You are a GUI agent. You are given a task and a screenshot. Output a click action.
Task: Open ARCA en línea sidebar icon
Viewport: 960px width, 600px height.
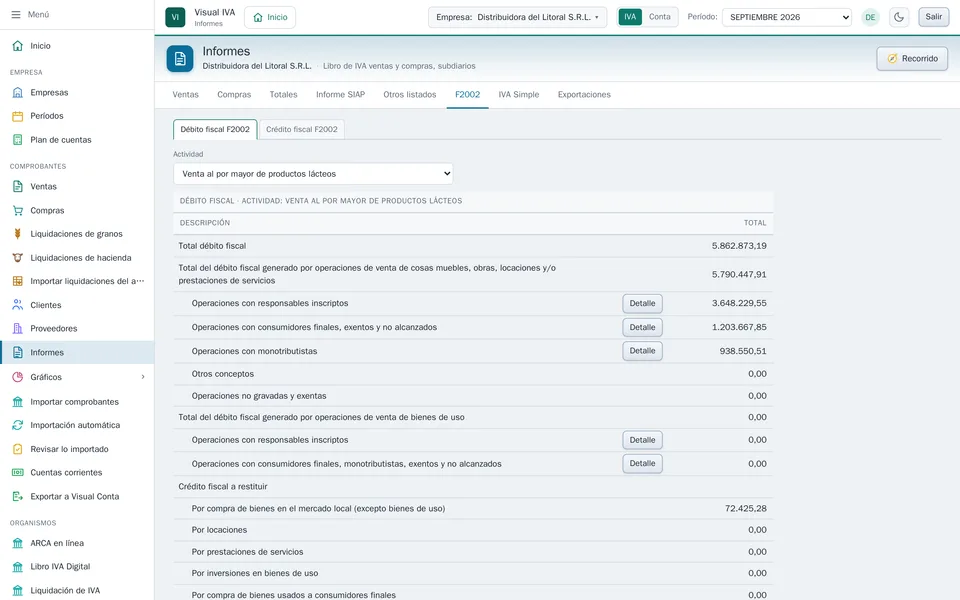18,543
